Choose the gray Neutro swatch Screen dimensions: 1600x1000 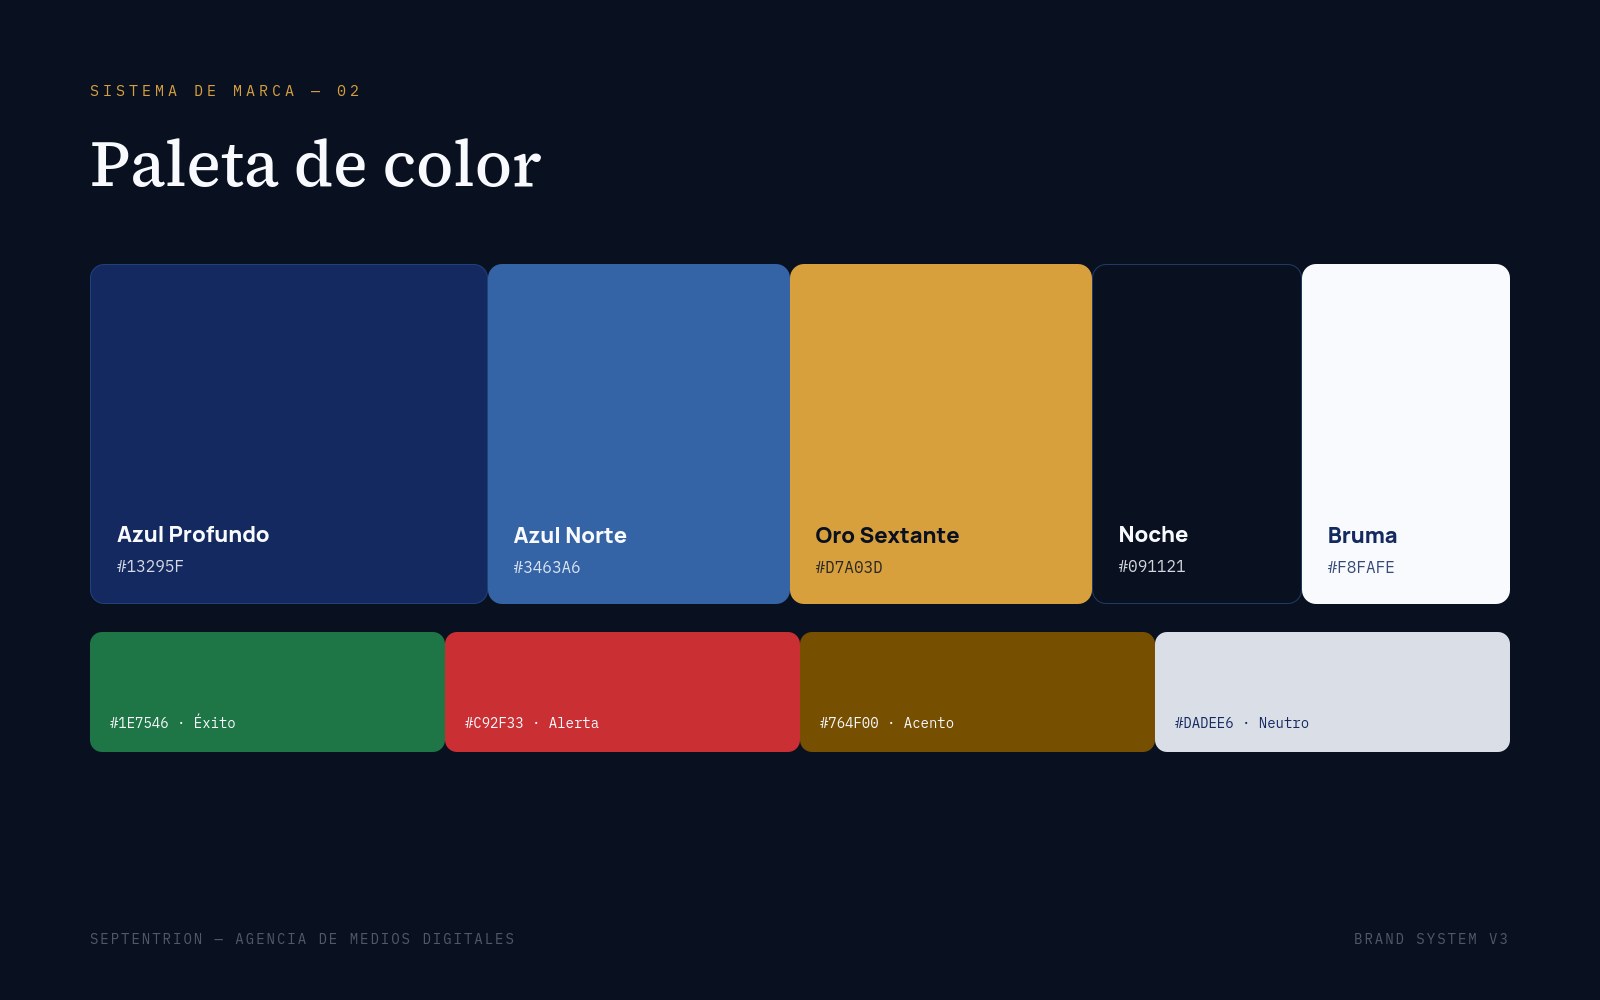click(x=1332, y=692)
